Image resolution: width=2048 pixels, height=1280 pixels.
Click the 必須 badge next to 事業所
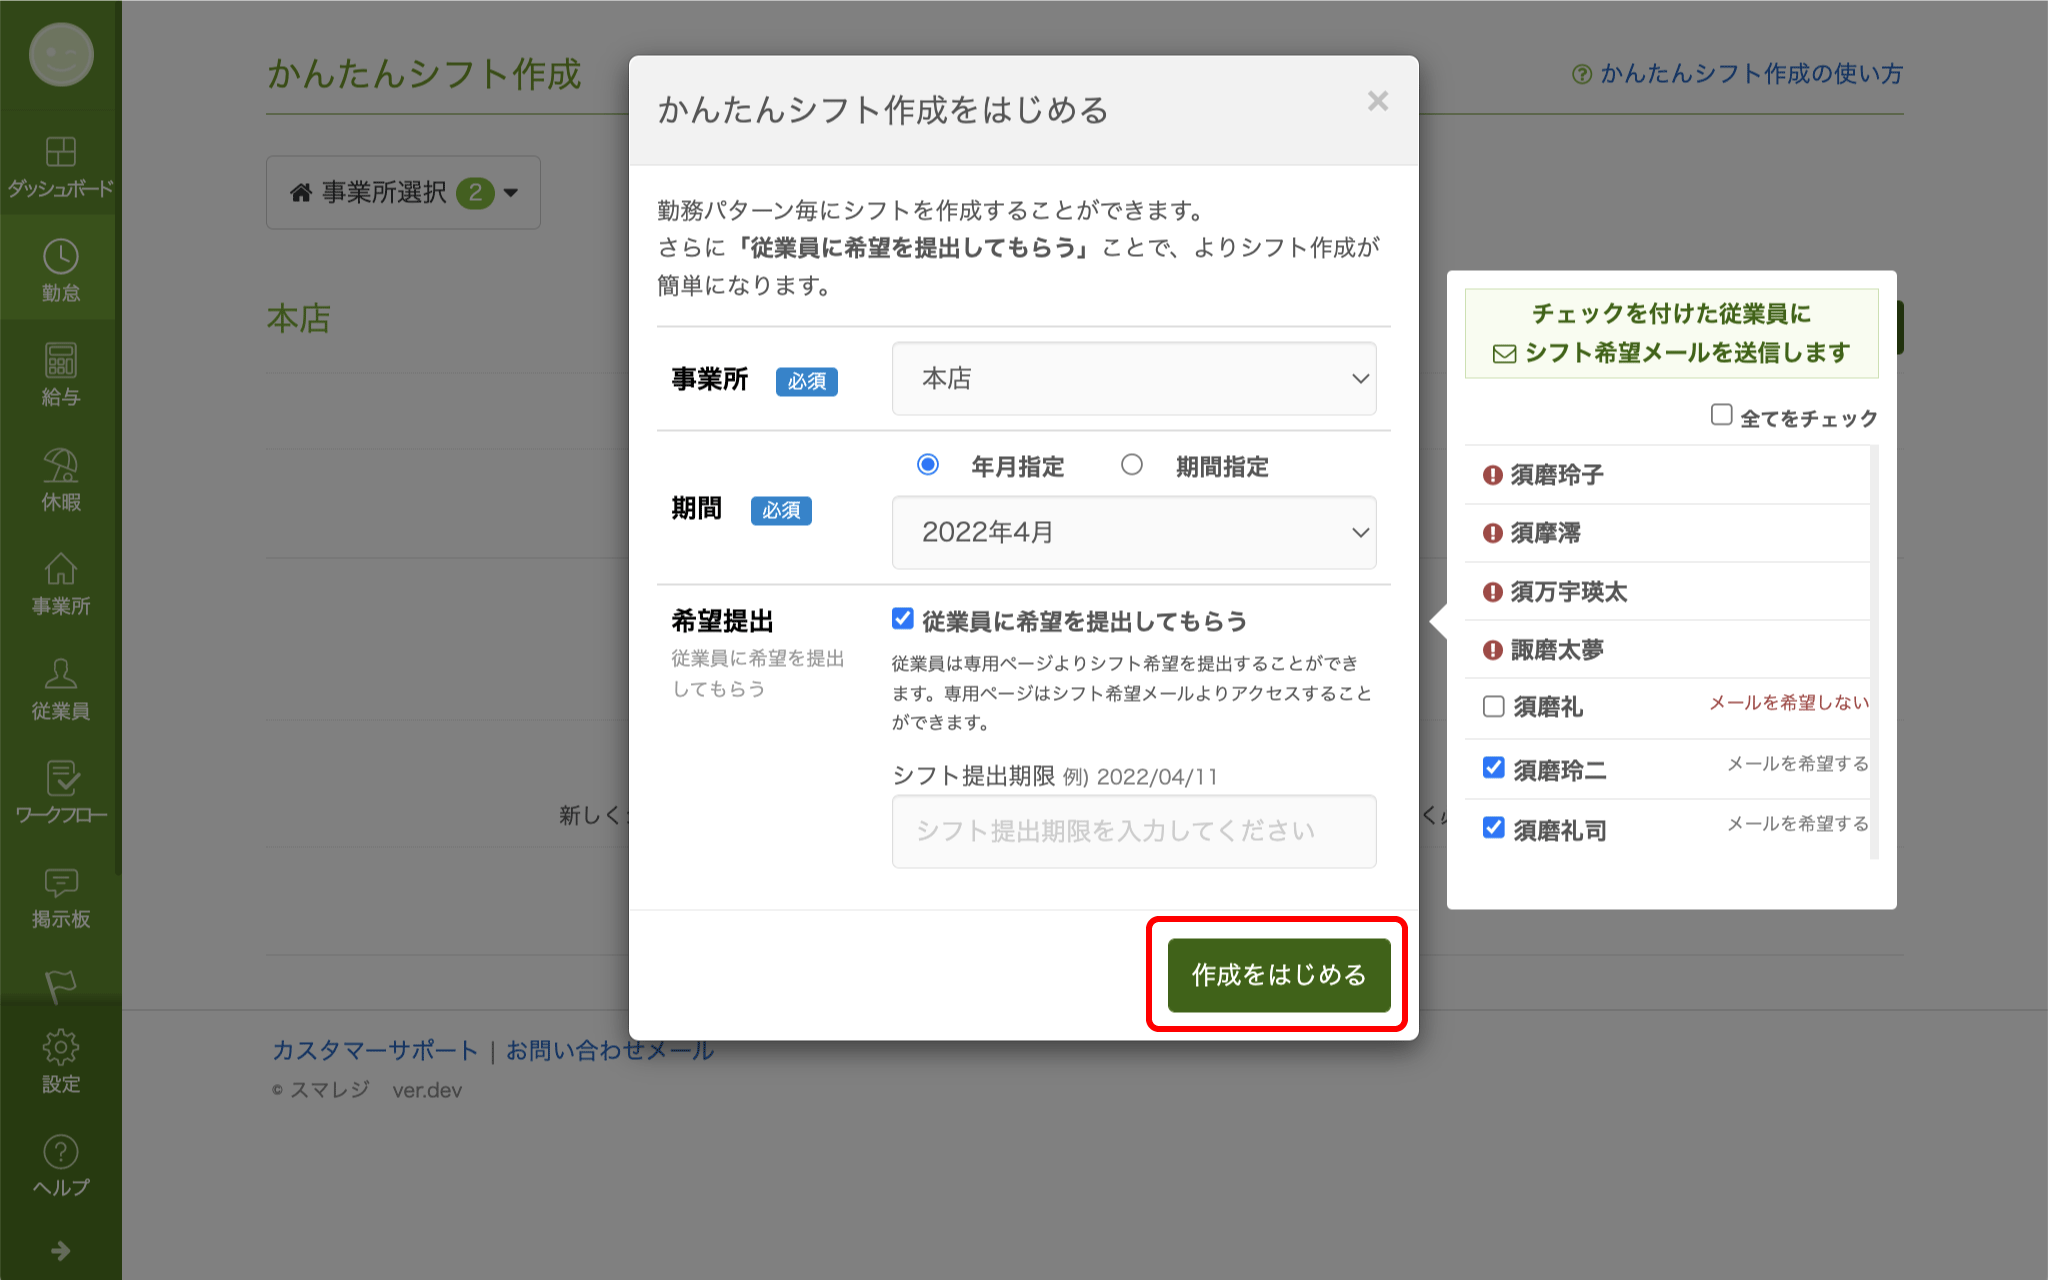click(807, 381)
